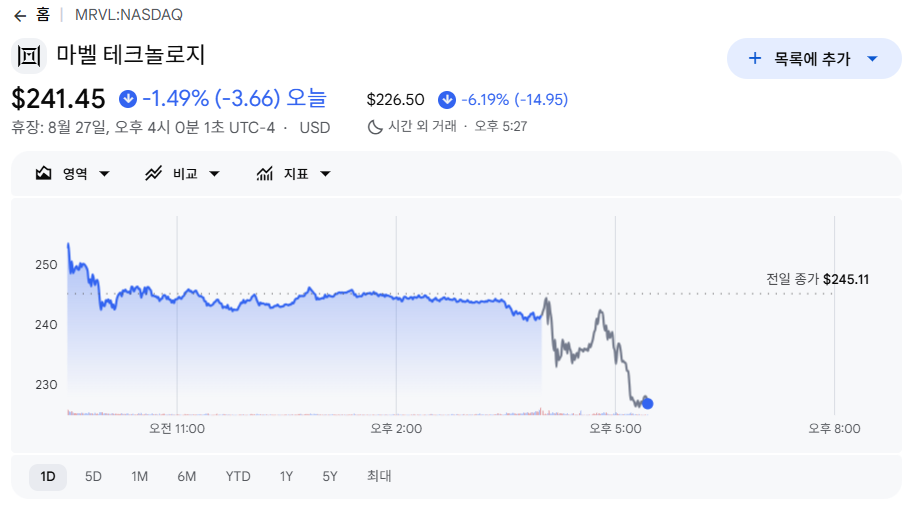Click the indicator chart icon beside 지표
The width and height of the screenshot is (916, 510).
tap(265, 174)
